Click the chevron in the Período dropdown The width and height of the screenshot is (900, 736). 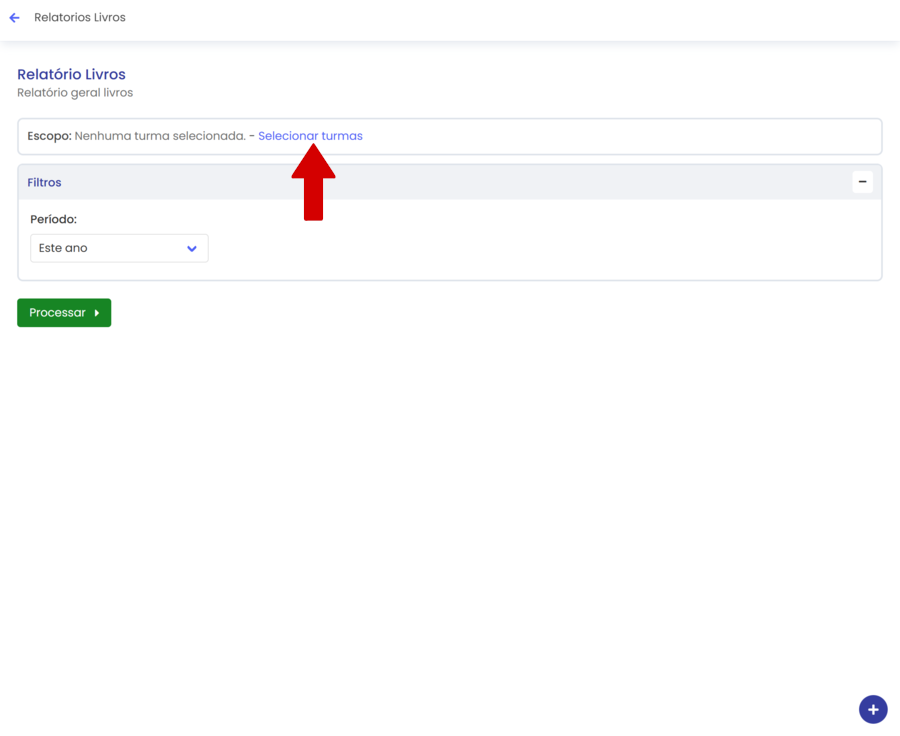(192, 248)
